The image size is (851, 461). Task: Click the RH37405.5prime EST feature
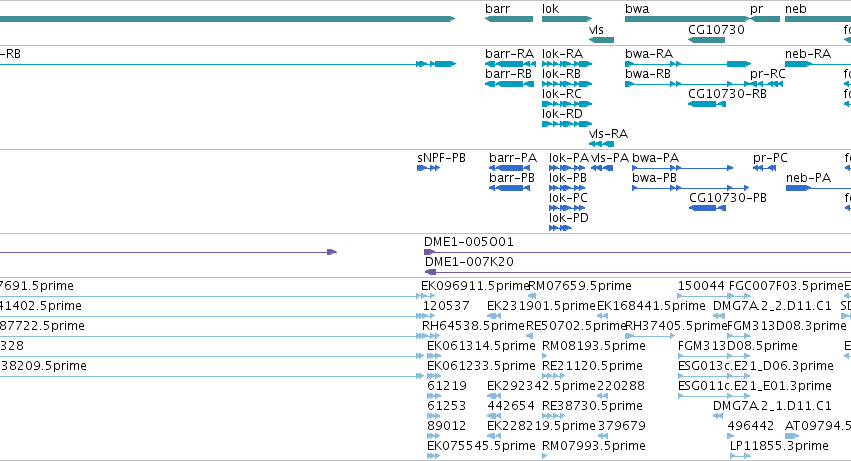point(650,336)
